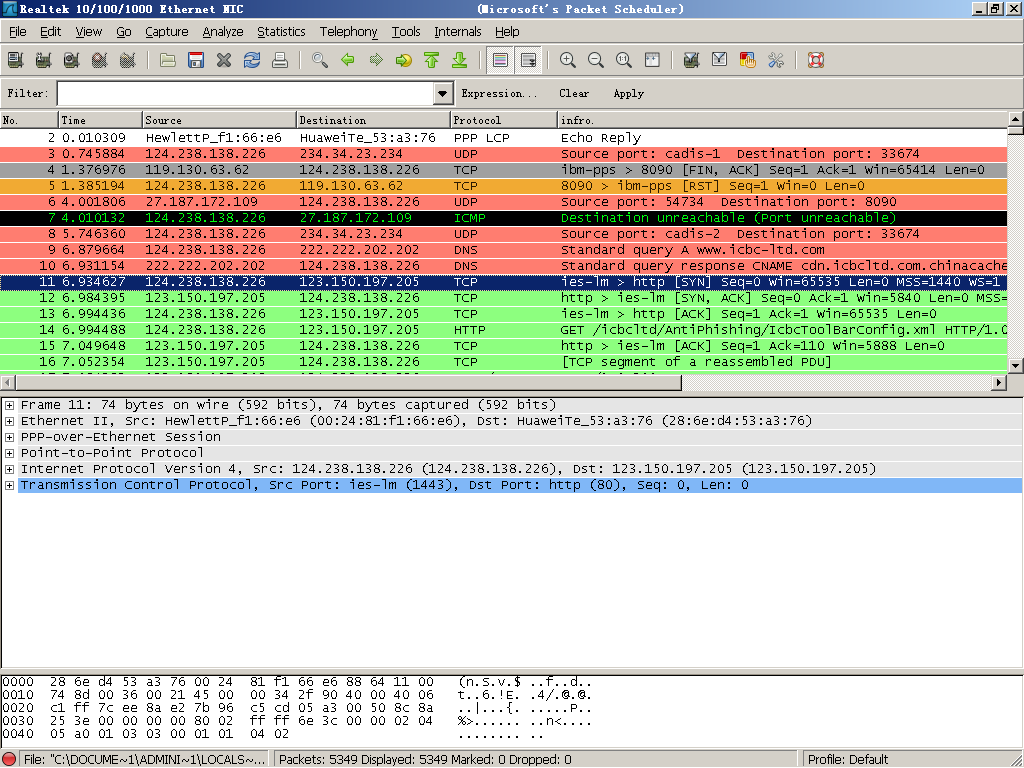Expand Transmission Control Protocol node
The width and height of the screenshot is (1024, 768).
pos(9,485)
